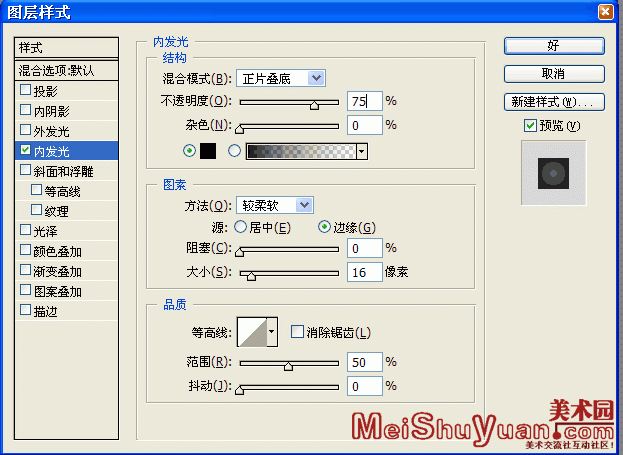Click the 抖动 jitter slider handle
Viewport: 623px width, 455px height.
[x=239, y=390]
